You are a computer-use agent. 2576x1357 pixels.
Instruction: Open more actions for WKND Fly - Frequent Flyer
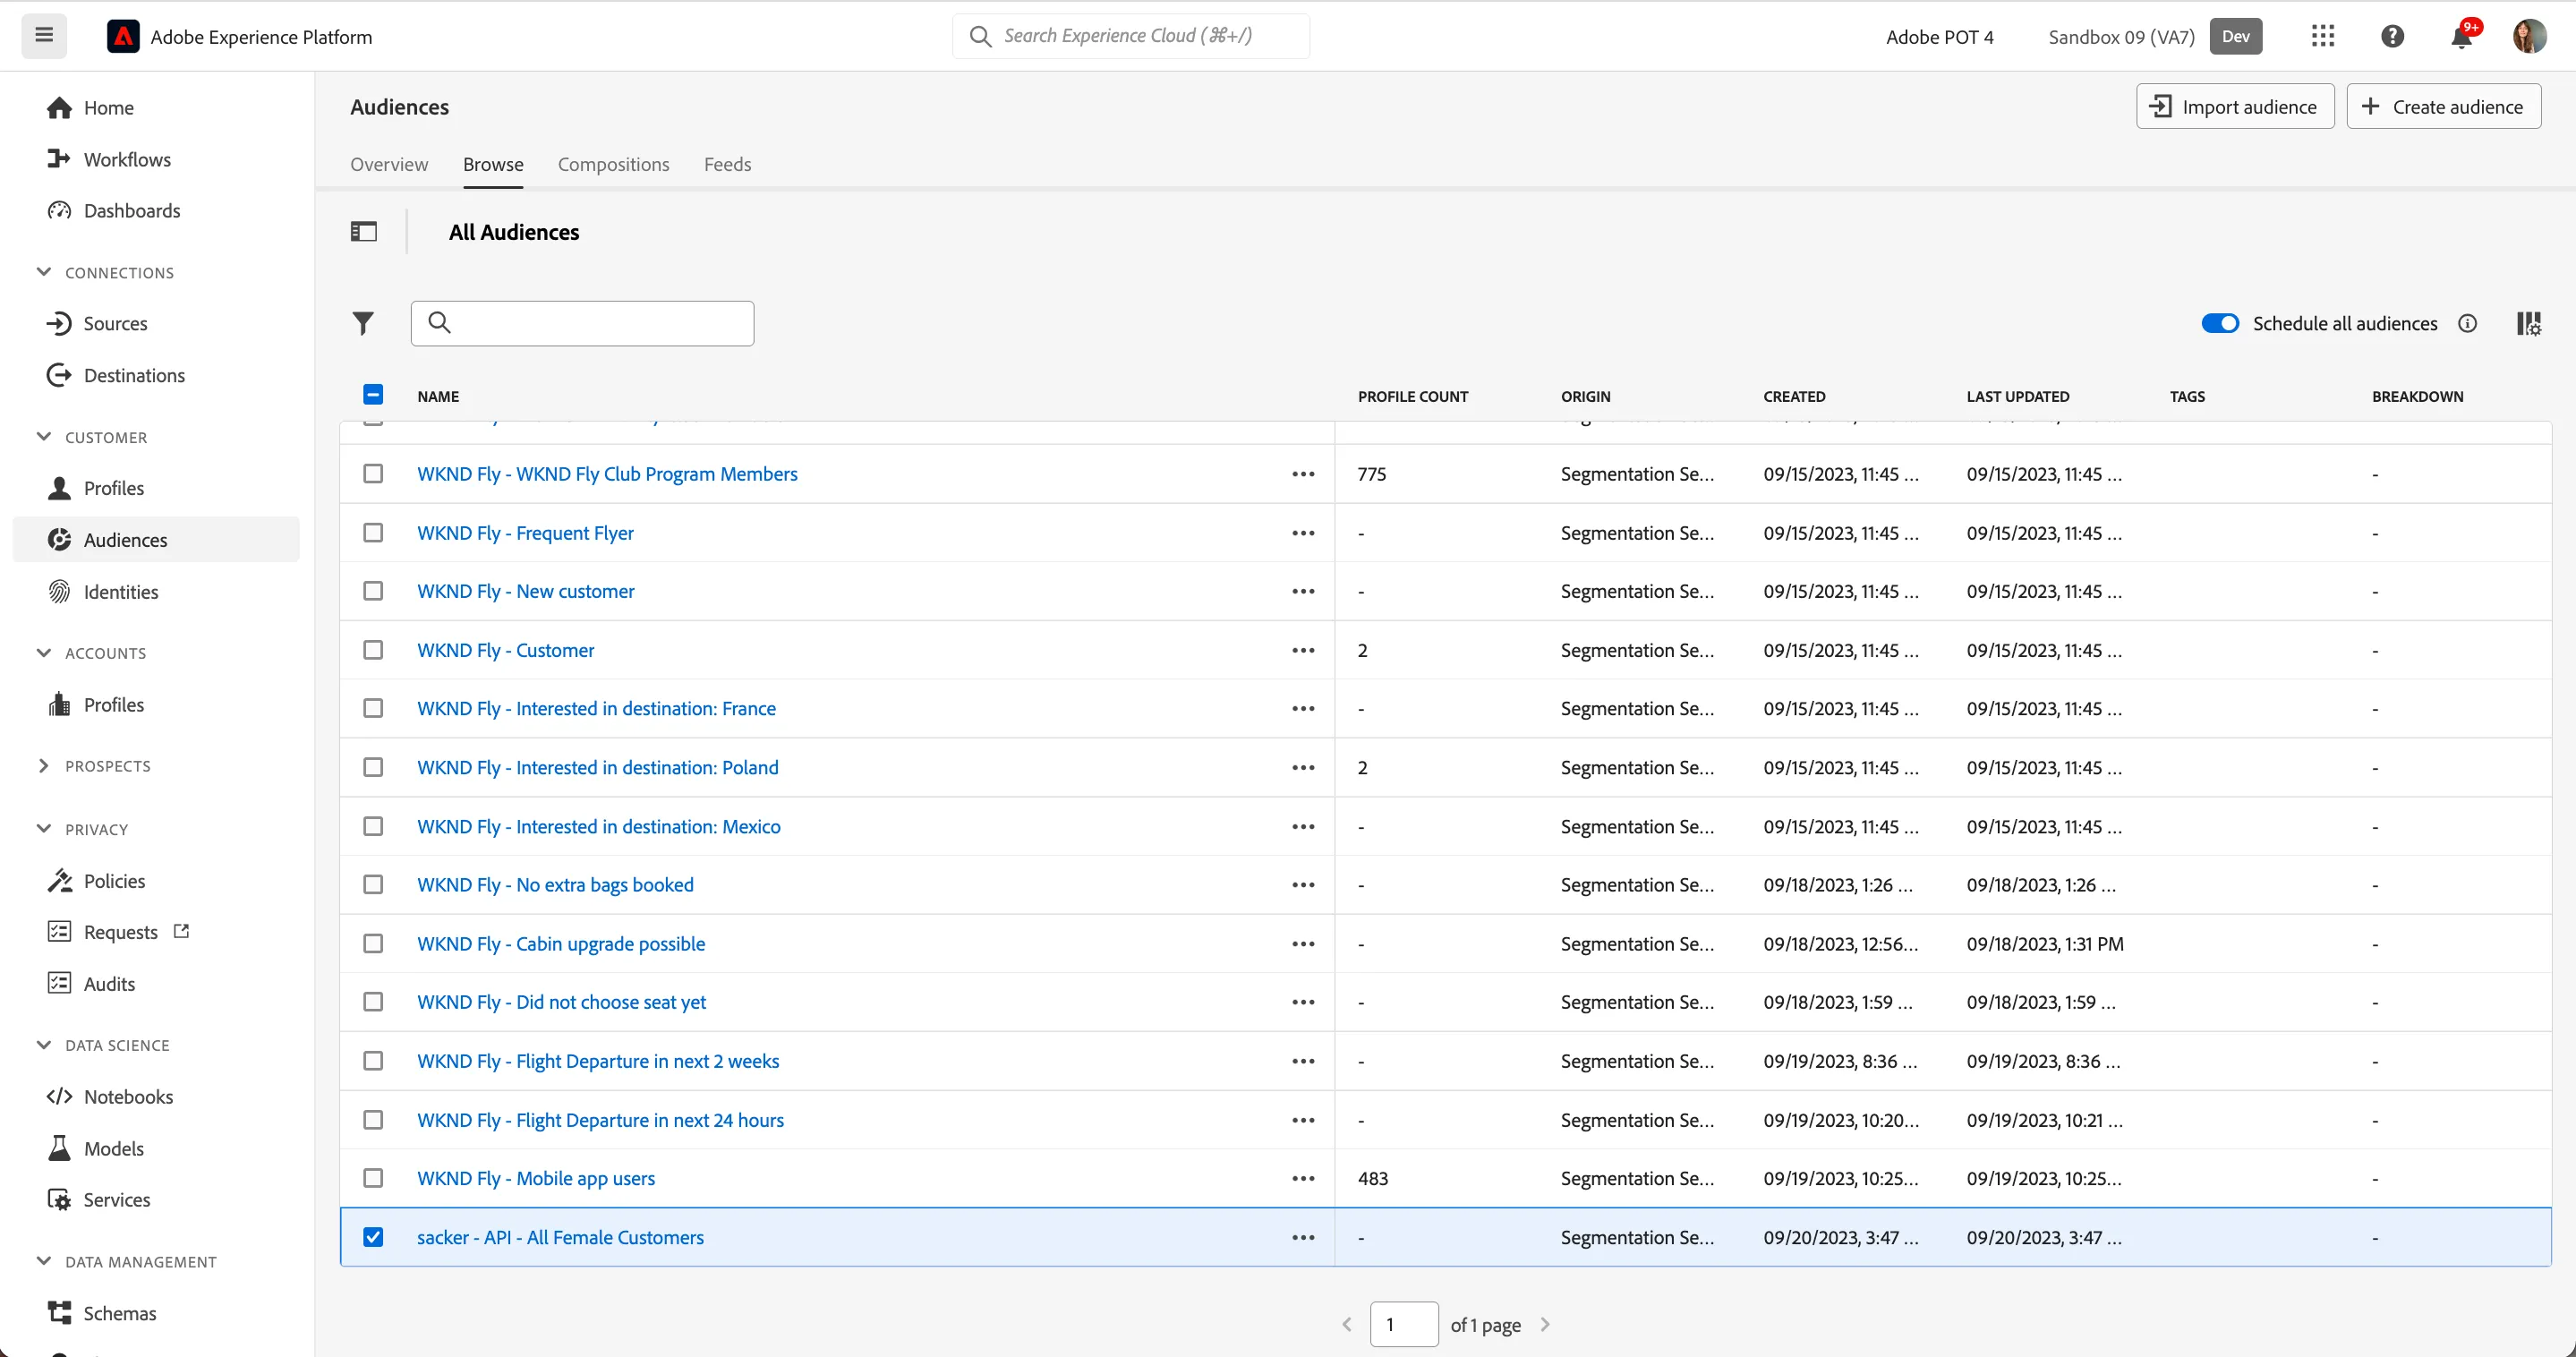pos(1303,533)
